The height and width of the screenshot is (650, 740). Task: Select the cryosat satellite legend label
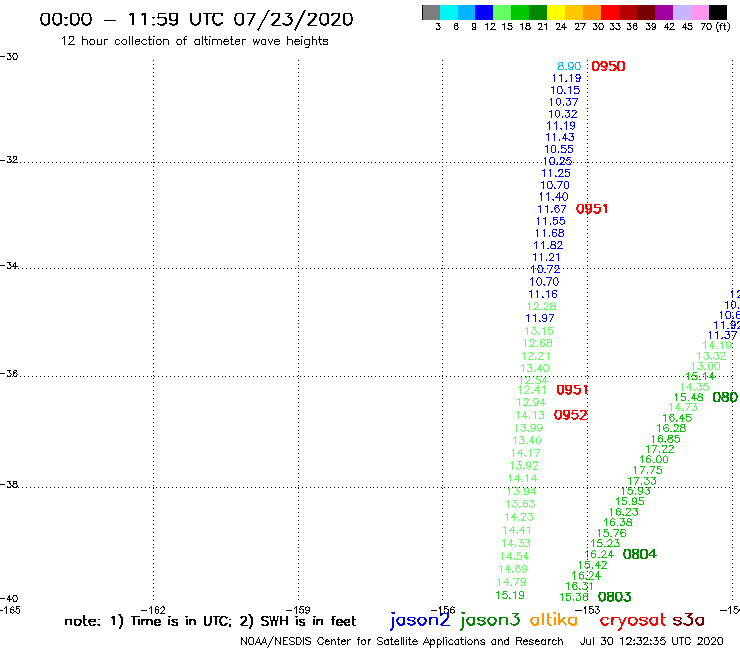tap(633, 621)
